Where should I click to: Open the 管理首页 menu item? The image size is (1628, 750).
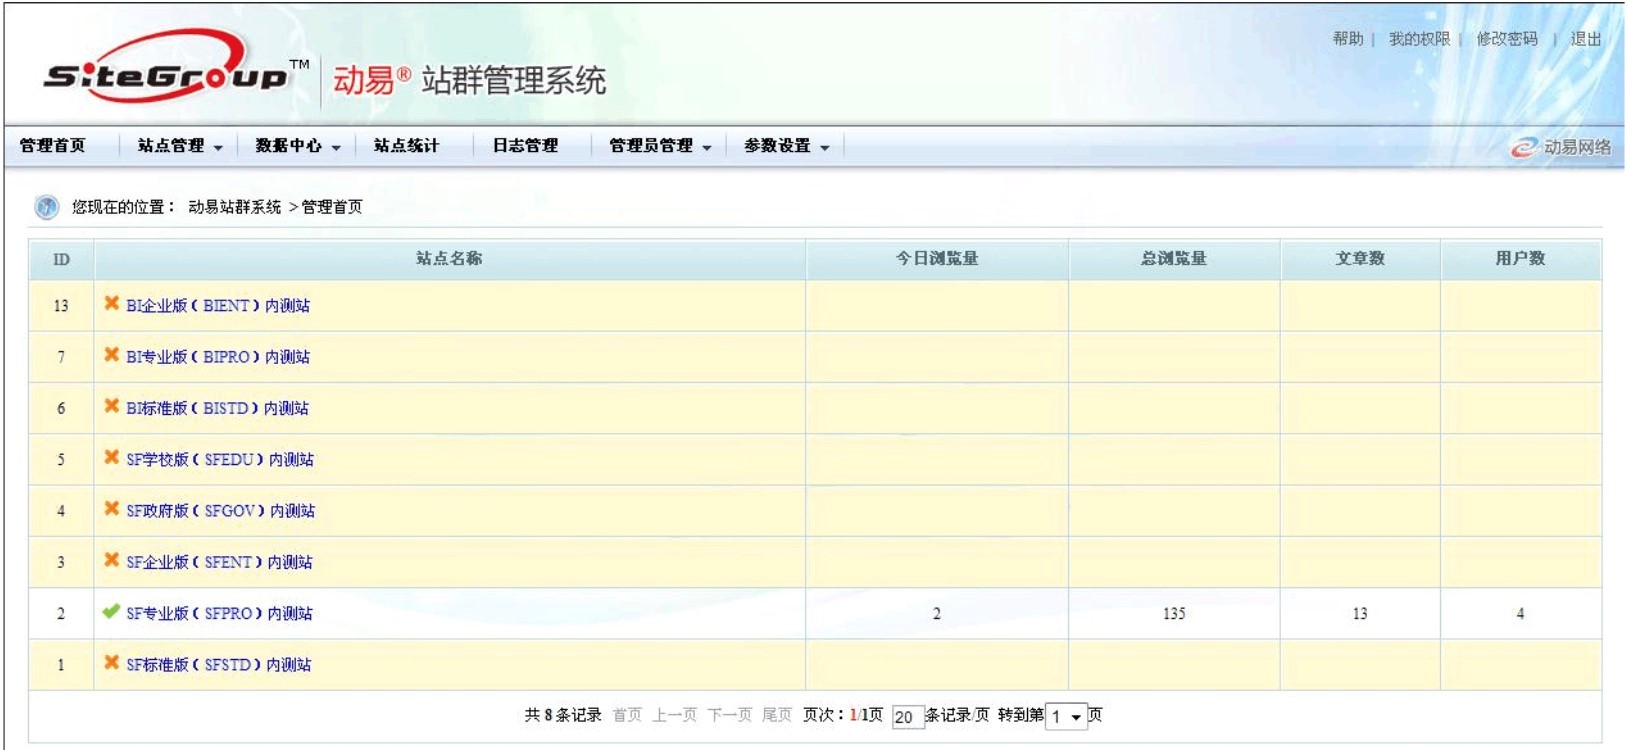tap(53, 146)
